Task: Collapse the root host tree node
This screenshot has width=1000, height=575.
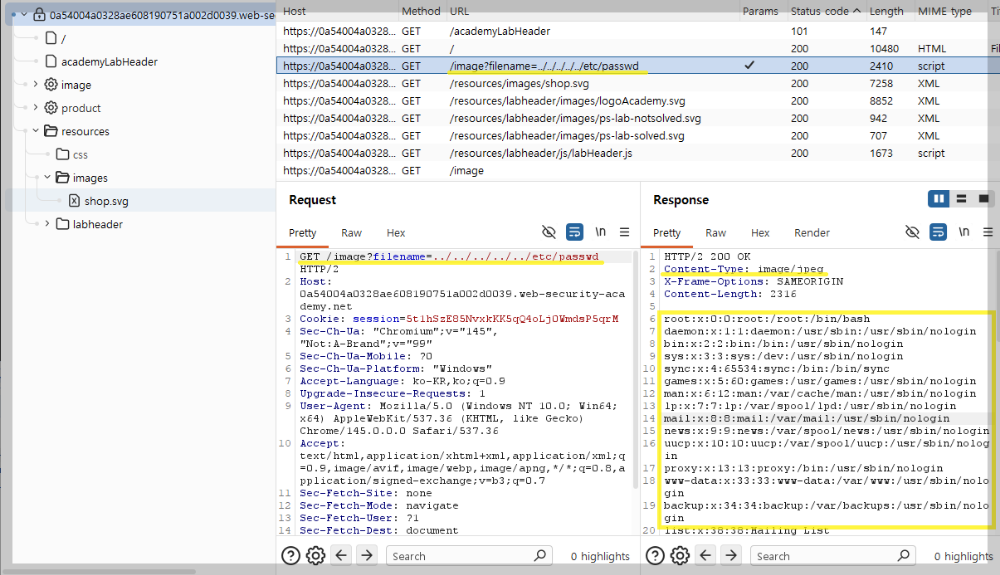Action: [x=24, y=14]
